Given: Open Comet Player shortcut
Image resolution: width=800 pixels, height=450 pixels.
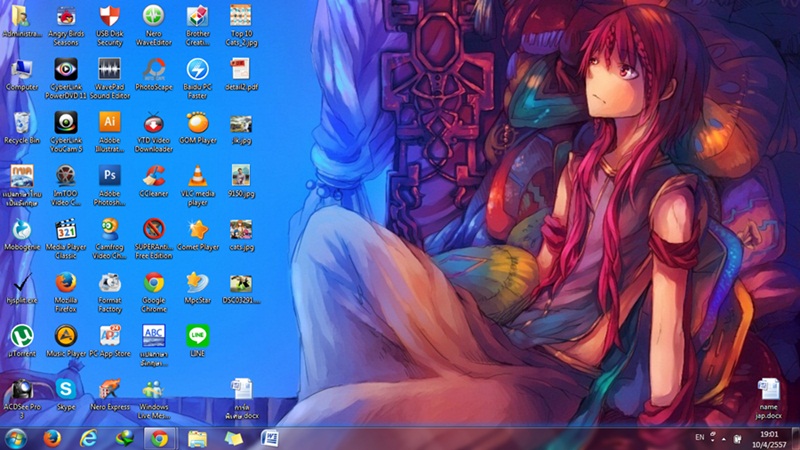Looking at the screenshot, I should 197,235.
